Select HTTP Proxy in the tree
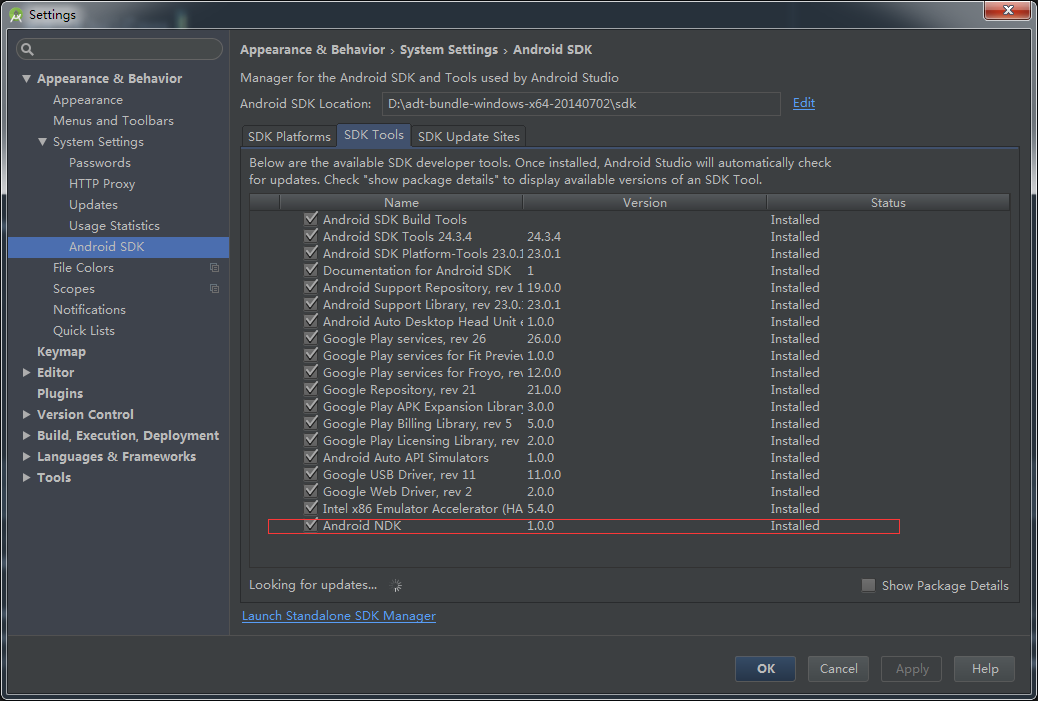1038x701 pixels. [x=102, y=183]
